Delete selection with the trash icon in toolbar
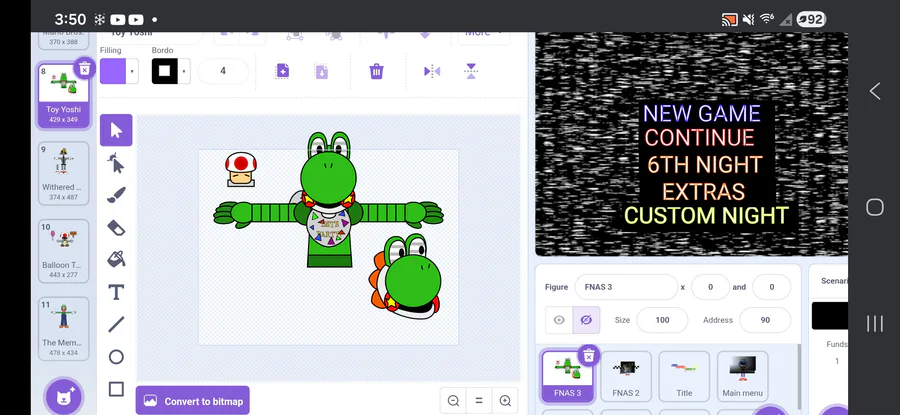The image size is (900, 415). pyautogui.click(x=377, y=71)
